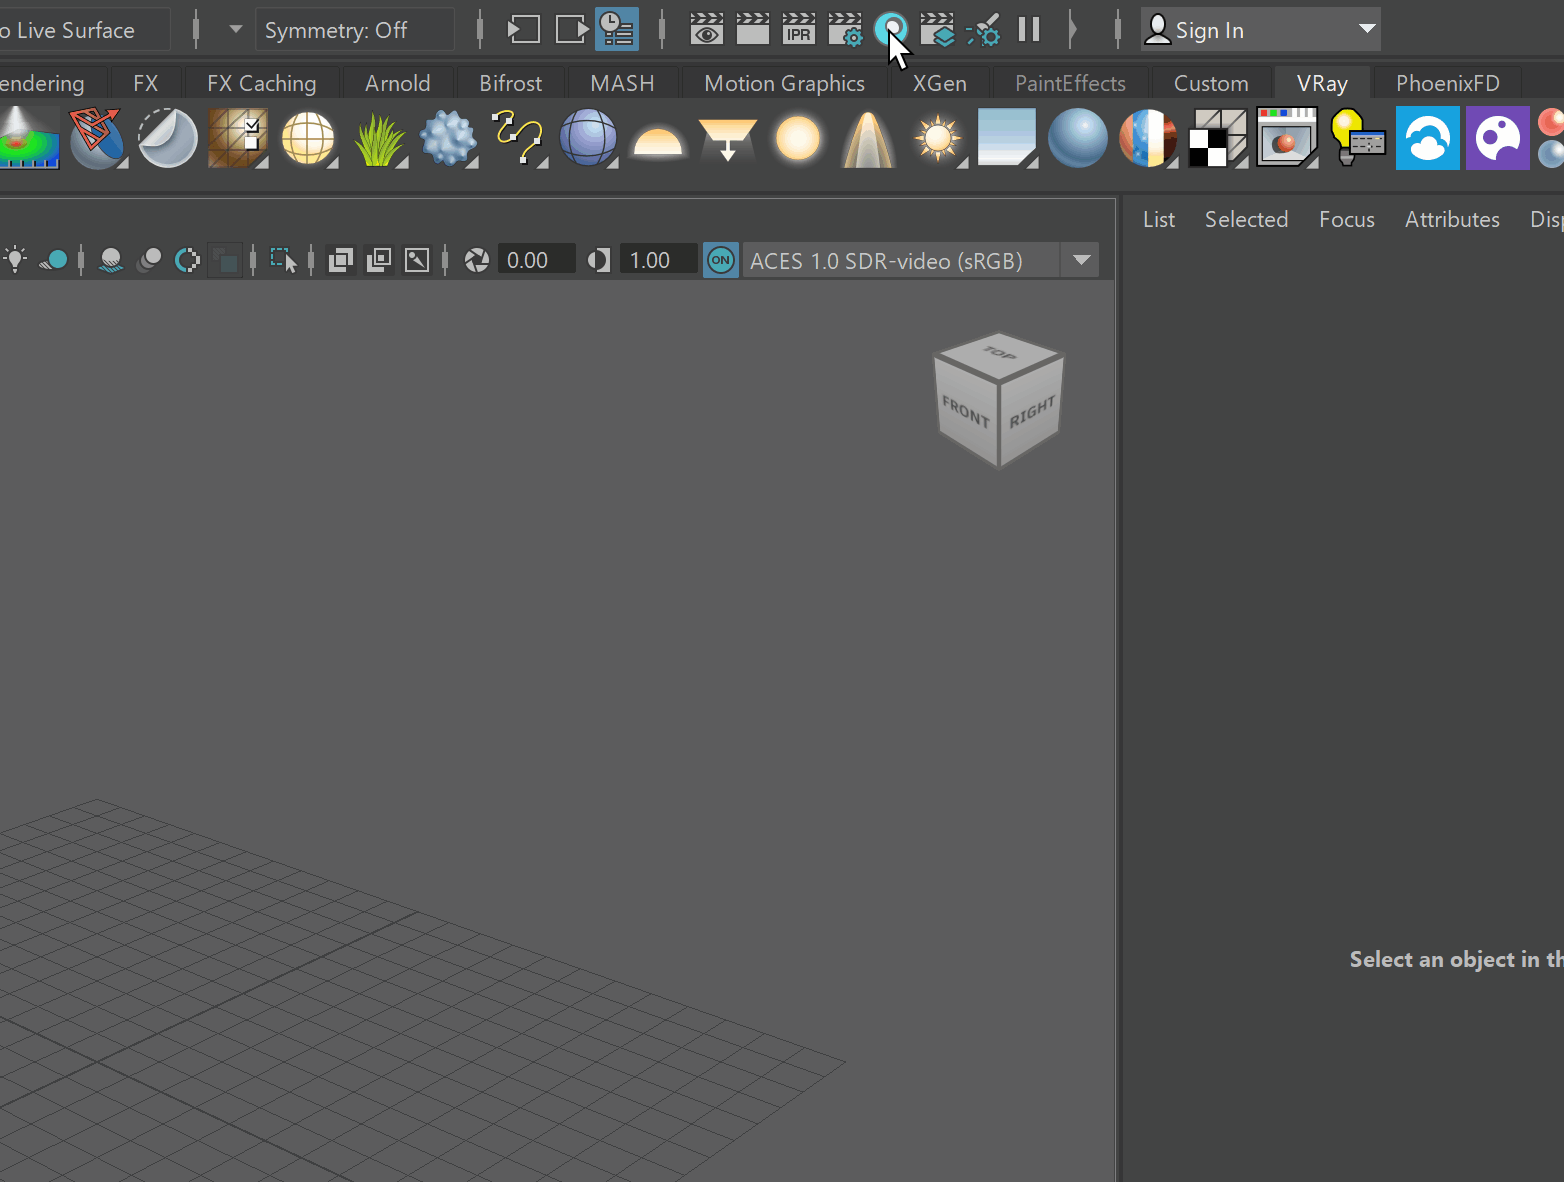Click V-Ray blue material ball icon
The height and width of the screenshot is (1182, 1564).
click(1078, 137)
